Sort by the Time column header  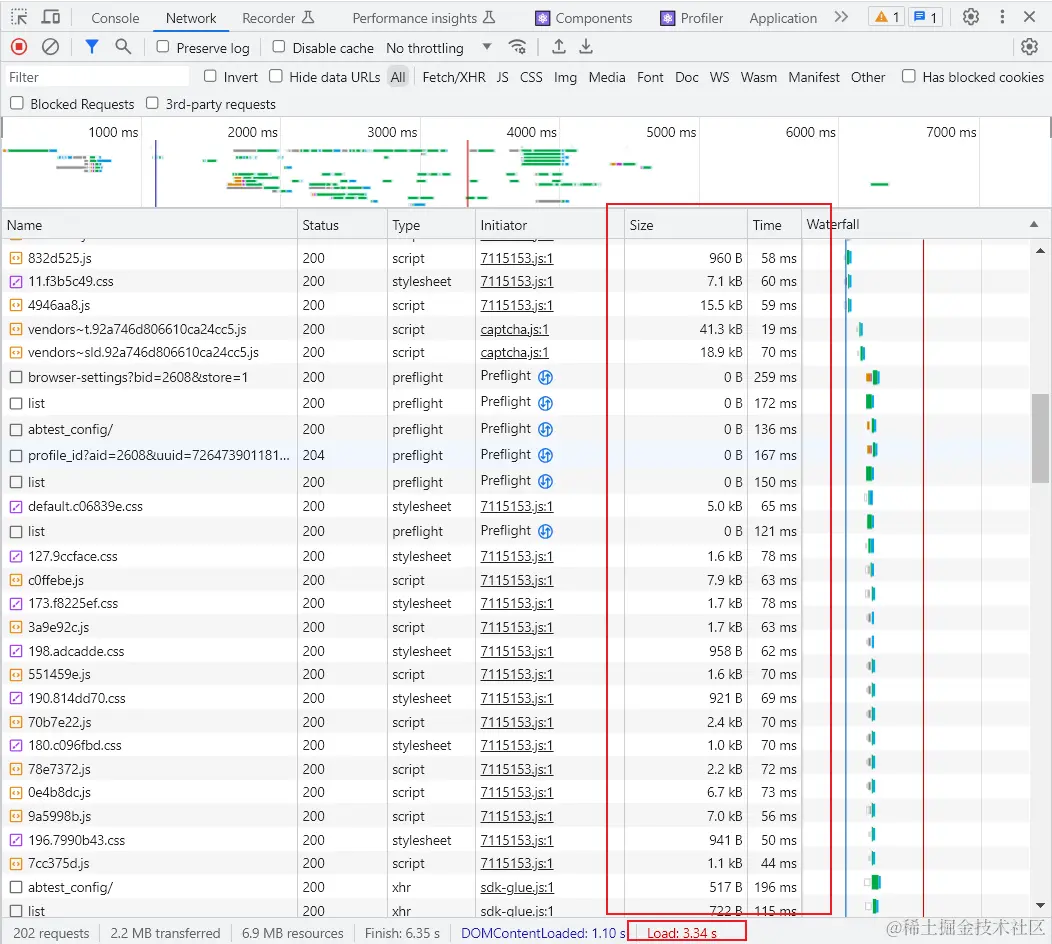[774, 225]
